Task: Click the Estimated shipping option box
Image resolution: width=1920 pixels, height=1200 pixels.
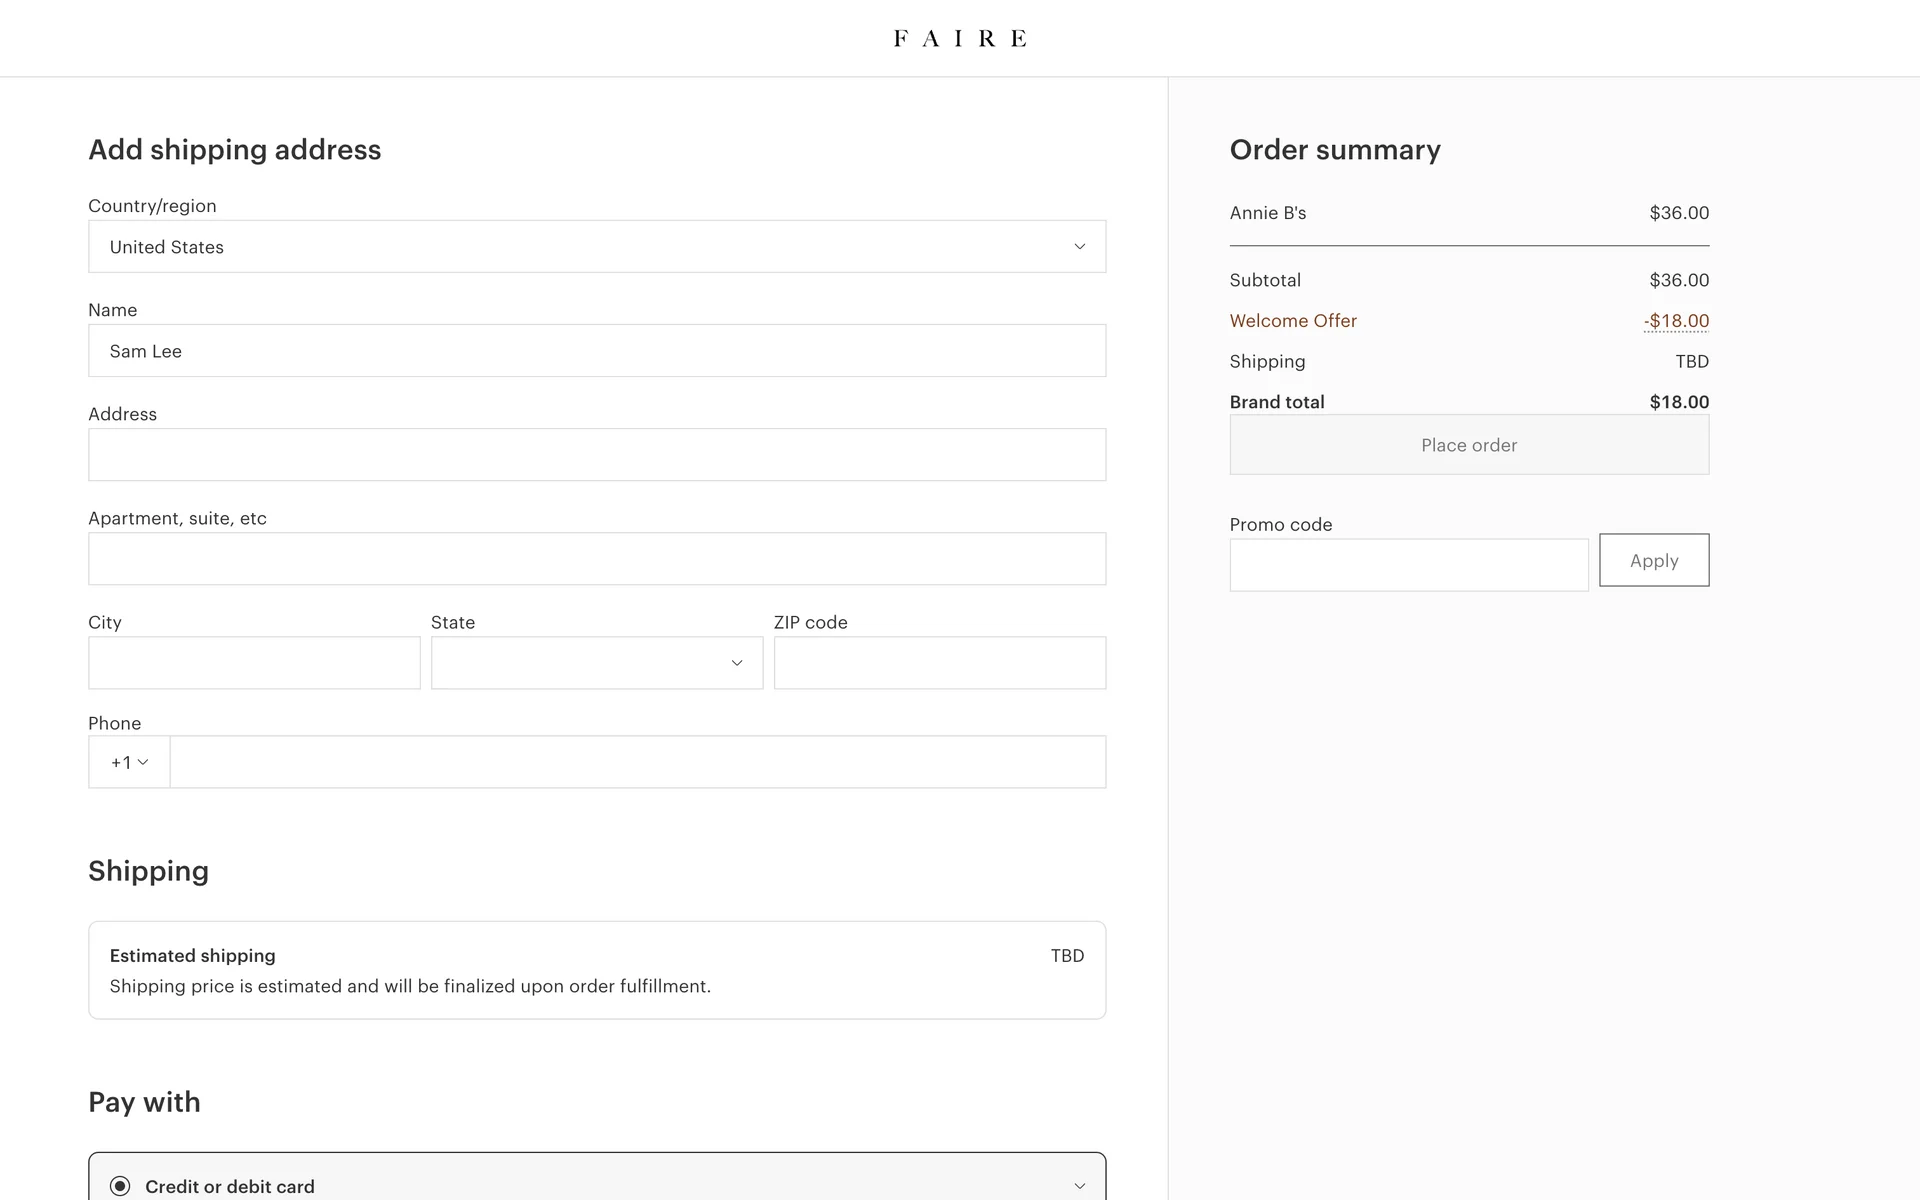Action: coord(596,970)
